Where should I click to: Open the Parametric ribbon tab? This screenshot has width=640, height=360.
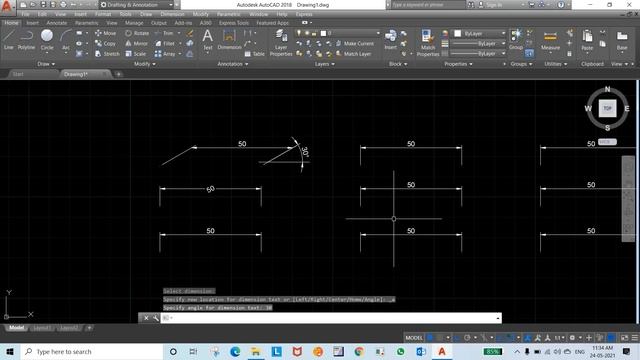coord(87,23)
